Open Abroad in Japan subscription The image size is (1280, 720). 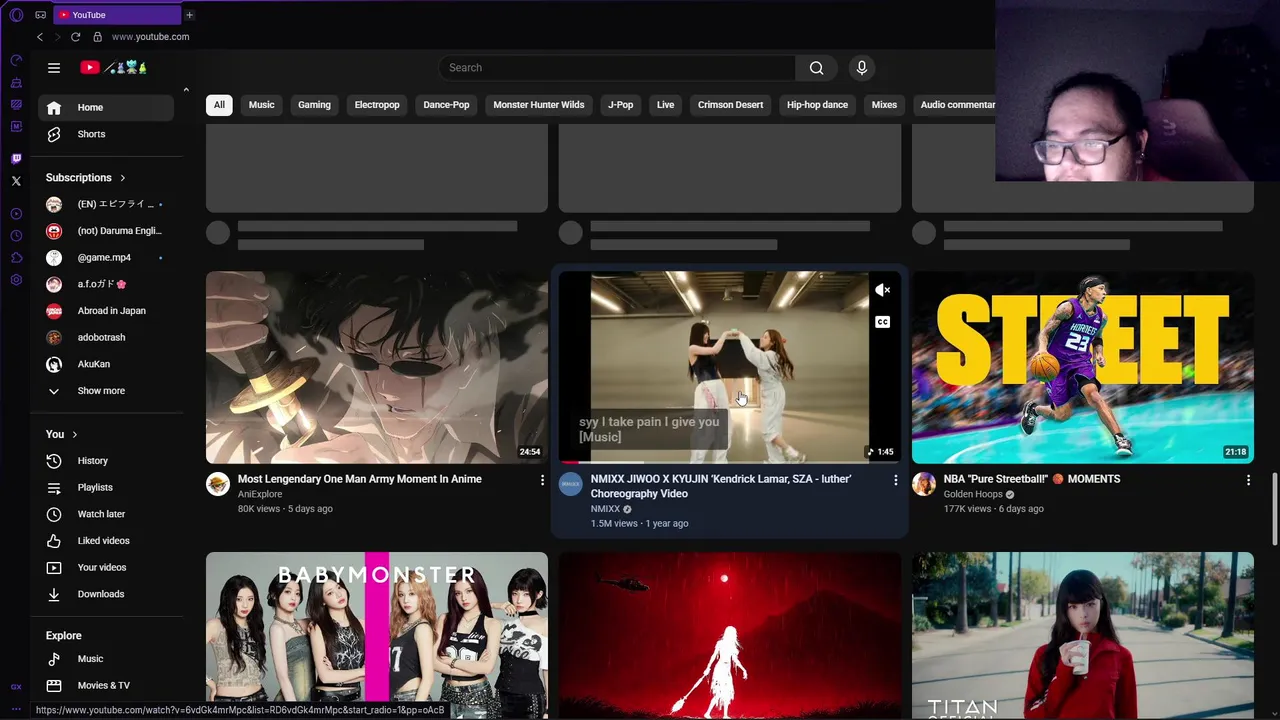tap(106, 311)
